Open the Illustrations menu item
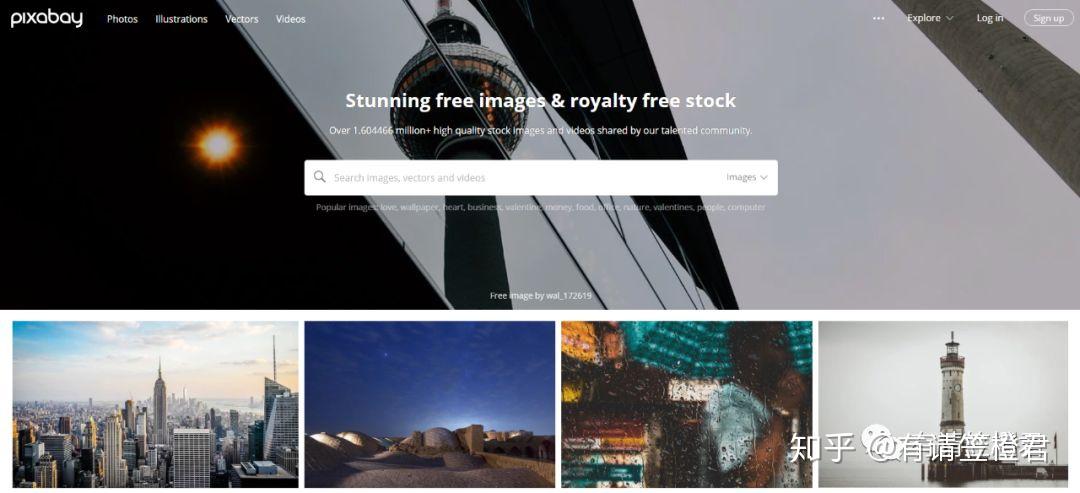Image resolution: width=1080 pixels, height=493 pixels. (x=181, y=19)
